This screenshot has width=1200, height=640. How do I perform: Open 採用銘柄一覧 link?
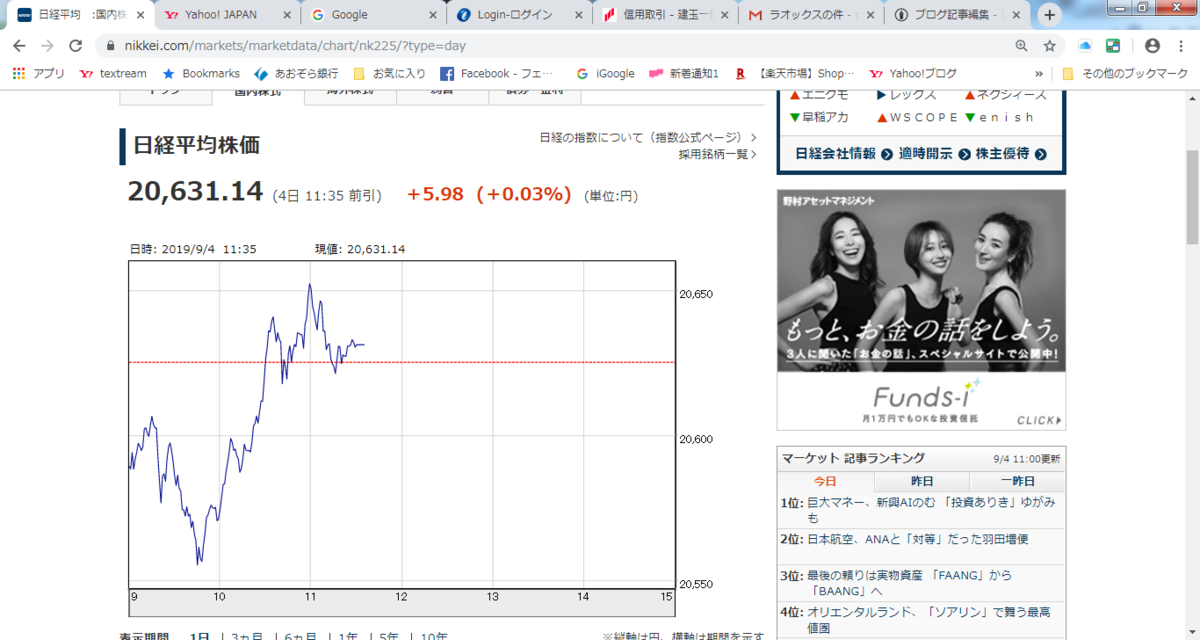[717, 154]
